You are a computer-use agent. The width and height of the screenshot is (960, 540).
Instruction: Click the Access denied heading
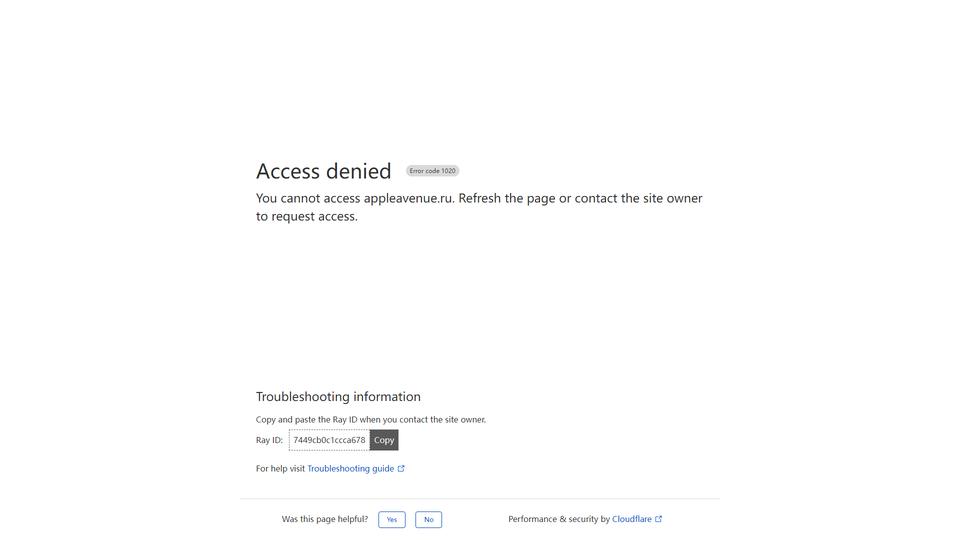pyautogui.click(x=323, y=171)
